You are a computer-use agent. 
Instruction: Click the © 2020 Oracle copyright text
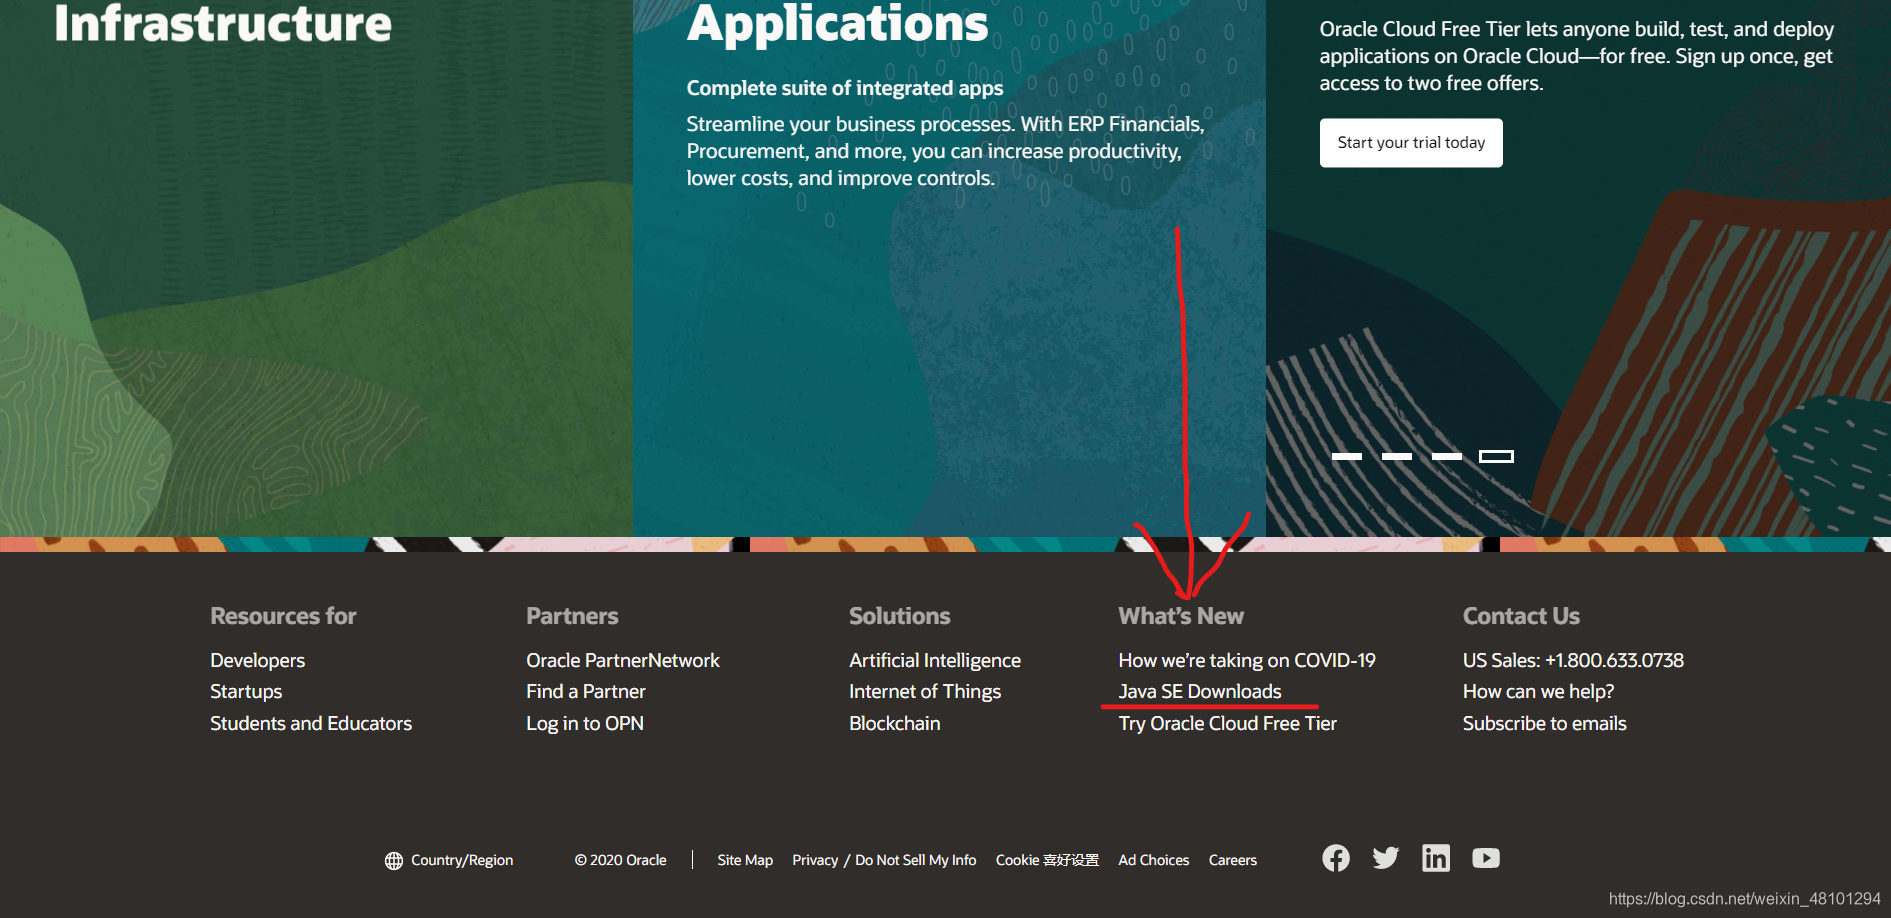click(x=620, y=860)
